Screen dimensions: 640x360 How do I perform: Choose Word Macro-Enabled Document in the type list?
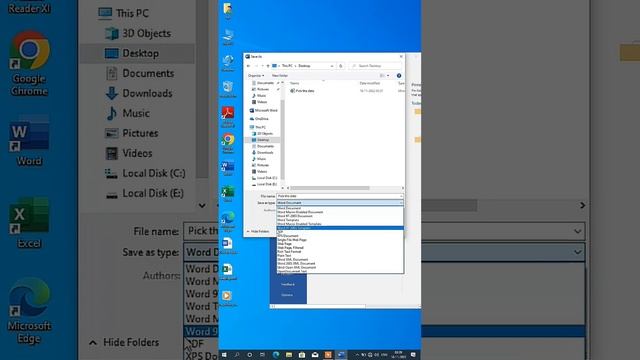pyautogui.click(x=340, y=212)
